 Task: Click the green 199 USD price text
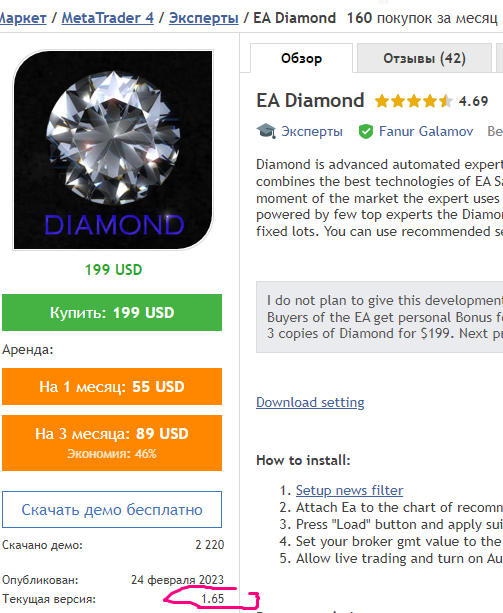[x=113, y=270]
